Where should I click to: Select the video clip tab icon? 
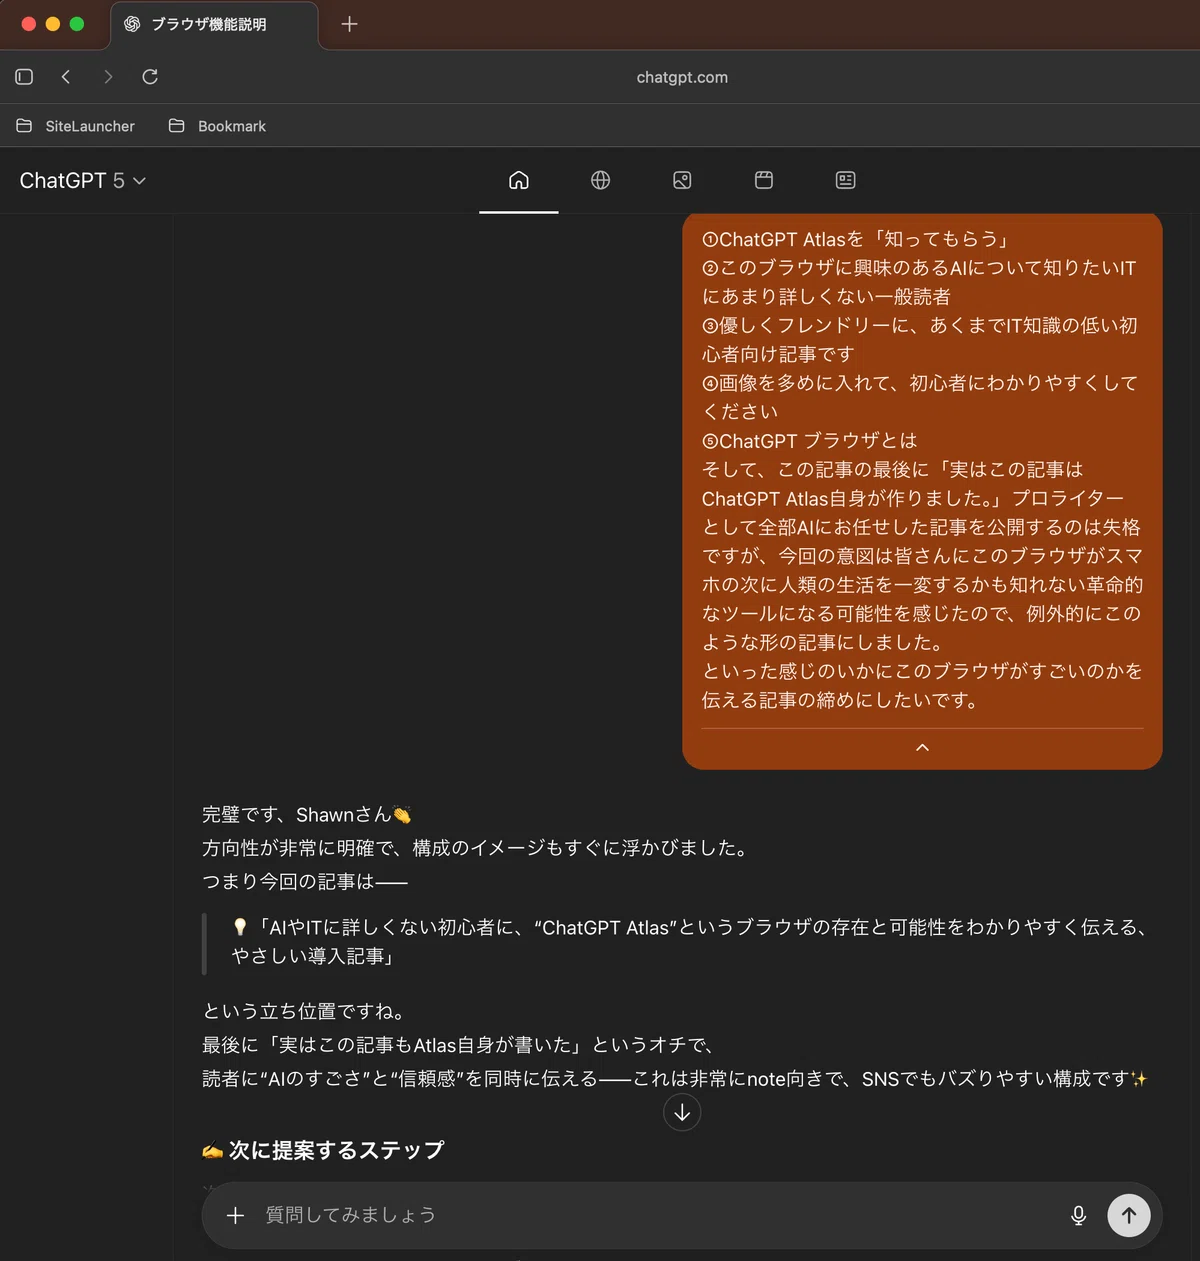764,180
